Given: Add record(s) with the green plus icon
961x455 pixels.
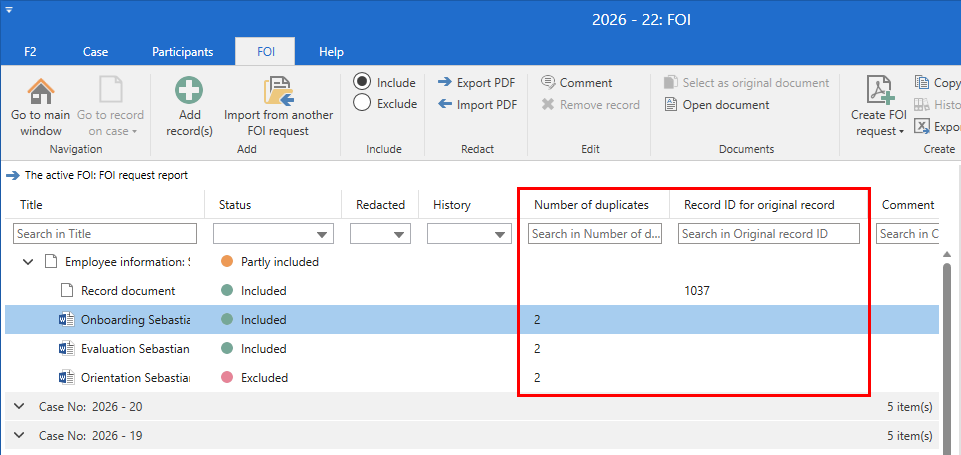Looking at the screenshot, I should (x=189, y=92).
